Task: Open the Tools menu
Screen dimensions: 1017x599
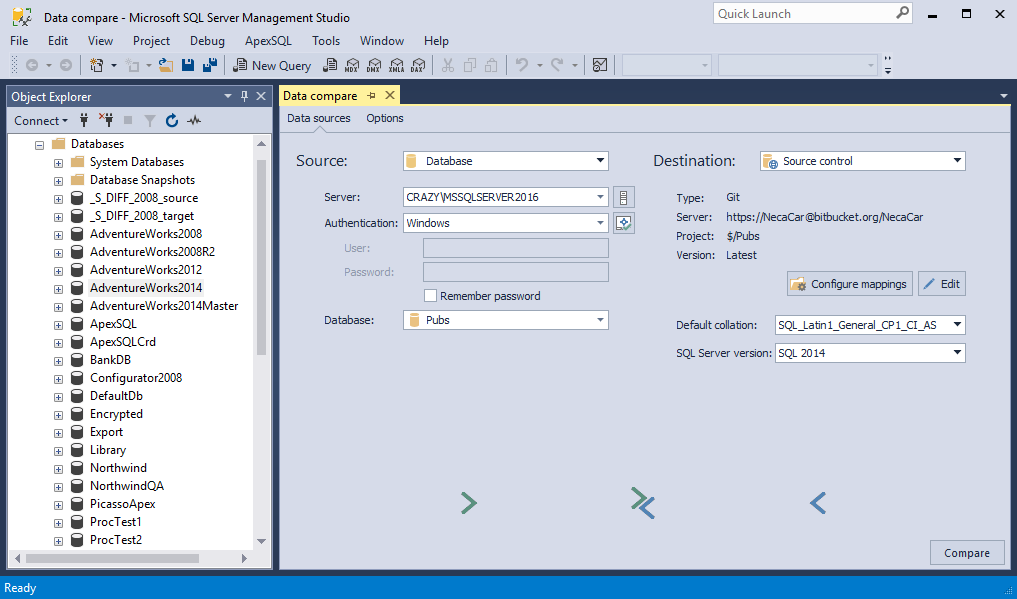Action: (x=326, y=41)
